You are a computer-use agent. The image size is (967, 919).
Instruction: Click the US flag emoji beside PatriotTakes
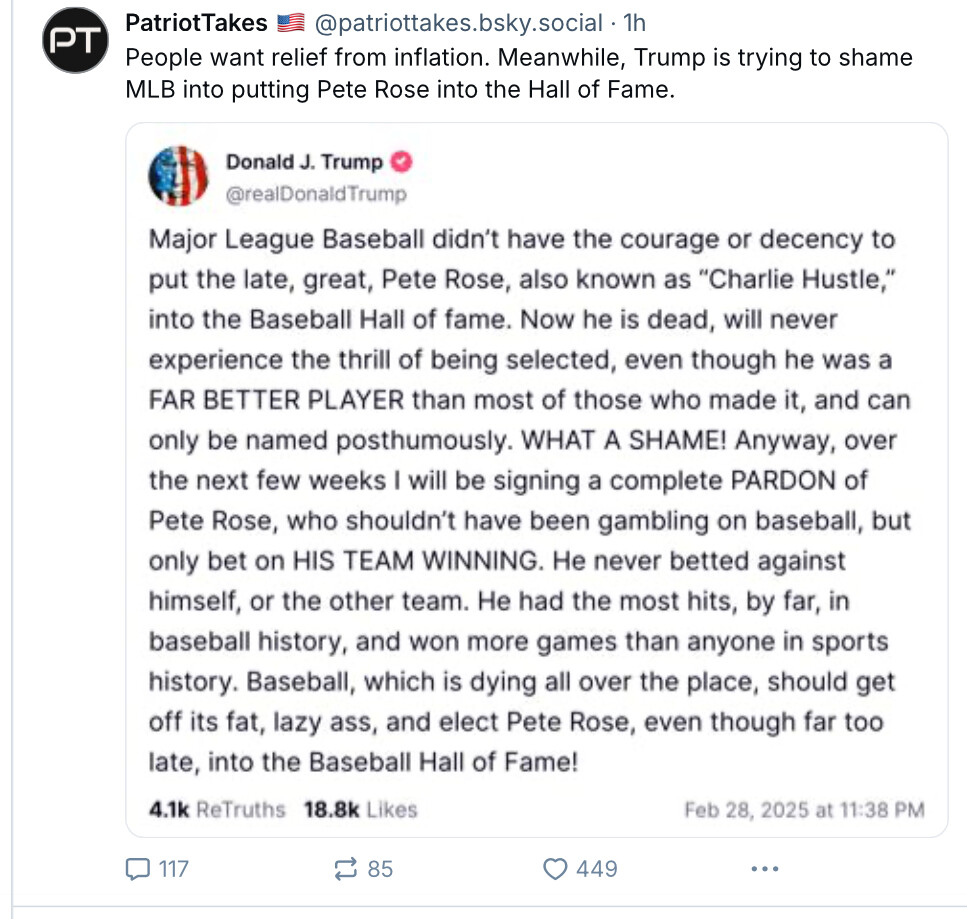290,23
